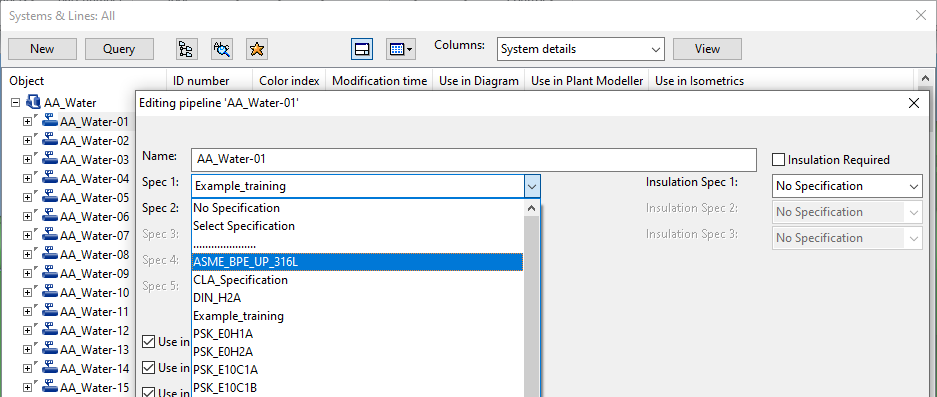Open the table grid options dropdown icon
This screenshot has width=937, height=397.
tap(401, 49)
